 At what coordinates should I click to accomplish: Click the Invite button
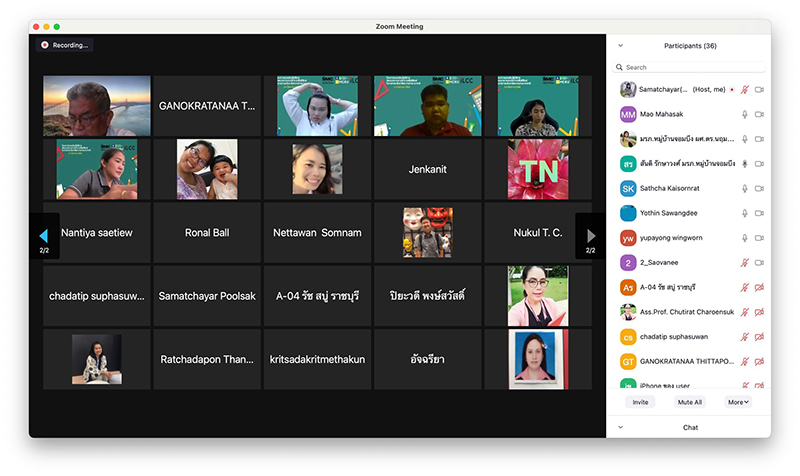tap(640, 402)
